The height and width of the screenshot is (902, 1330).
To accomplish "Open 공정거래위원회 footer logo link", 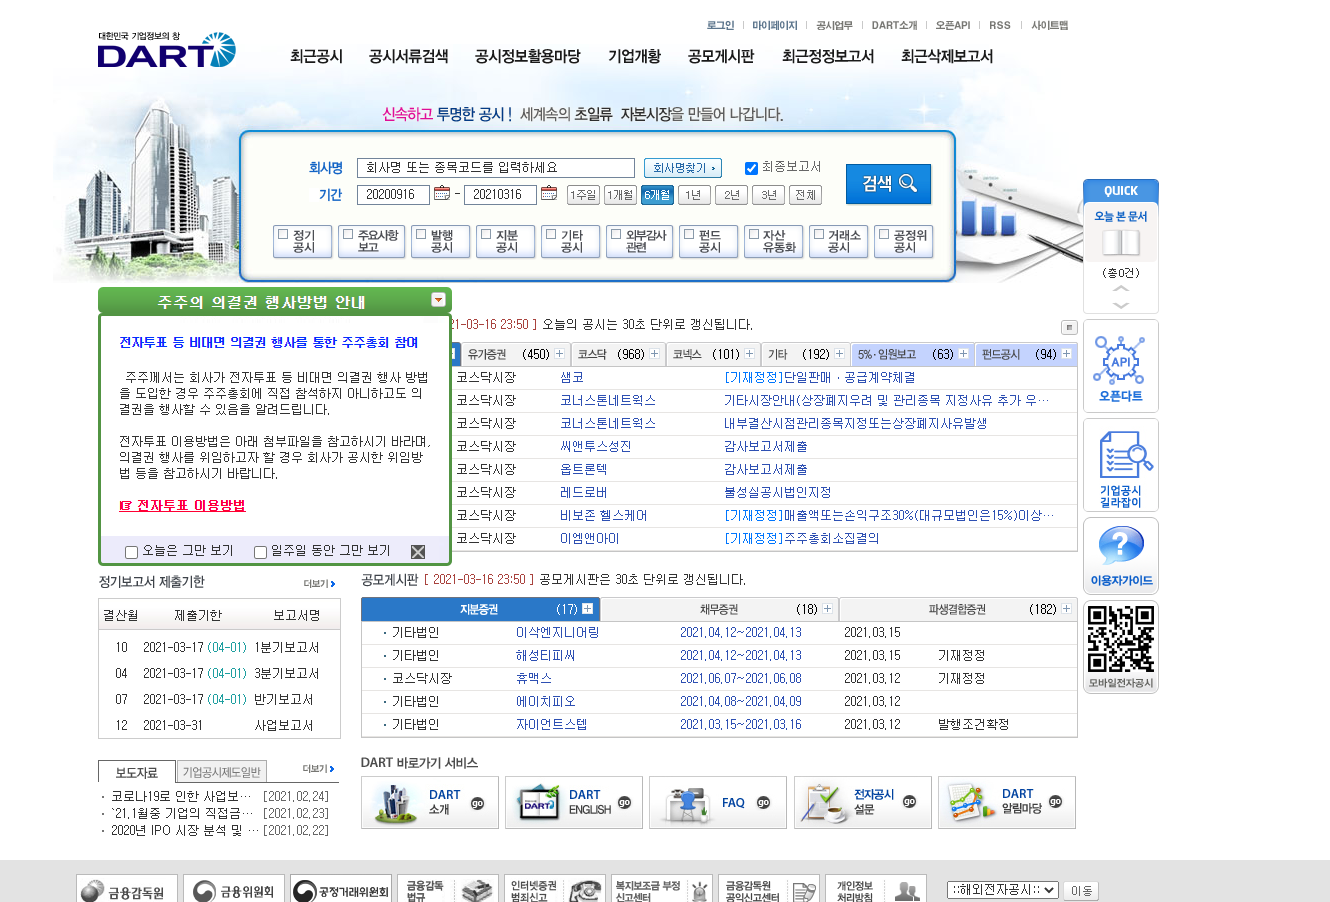I will (x=341, y=889).
